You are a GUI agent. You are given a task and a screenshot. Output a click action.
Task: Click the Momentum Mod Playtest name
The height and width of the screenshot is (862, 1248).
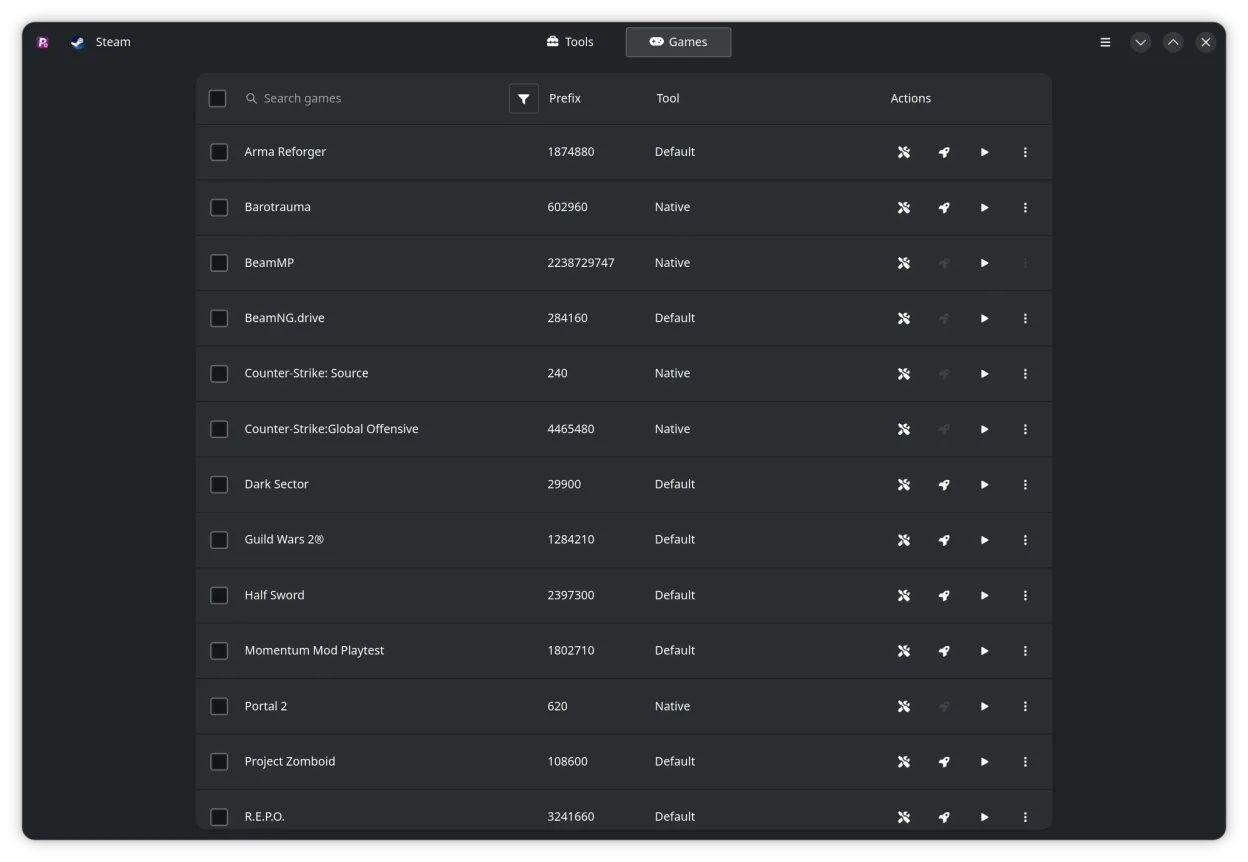314,650
